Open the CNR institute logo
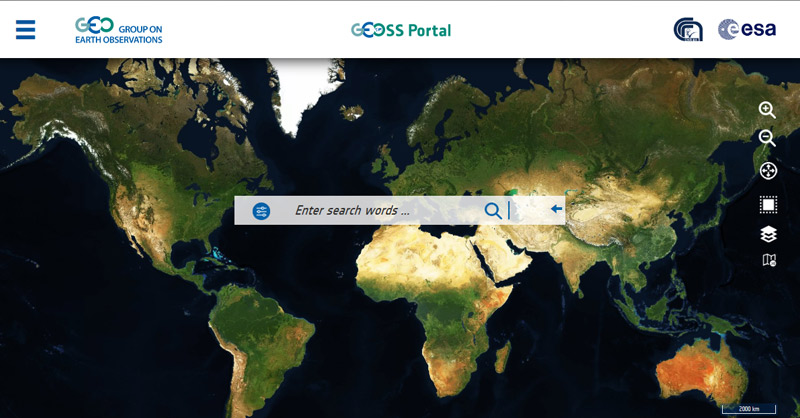The image size is (800, 418). (x=688, y=30)
